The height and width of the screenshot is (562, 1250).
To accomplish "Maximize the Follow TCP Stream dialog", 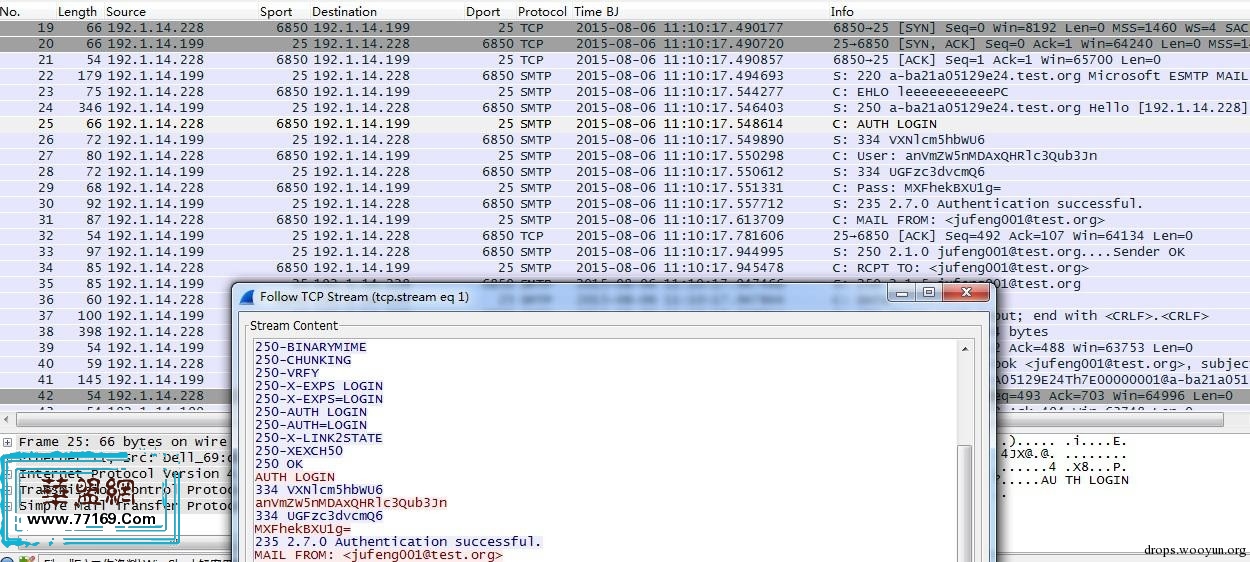I will (929, 293).
